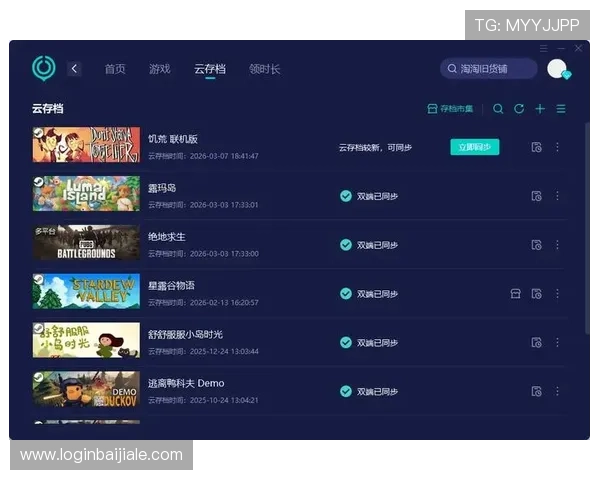Open more options for 星露谷物语
Screen dimensions: 600x480
[558, 294]
